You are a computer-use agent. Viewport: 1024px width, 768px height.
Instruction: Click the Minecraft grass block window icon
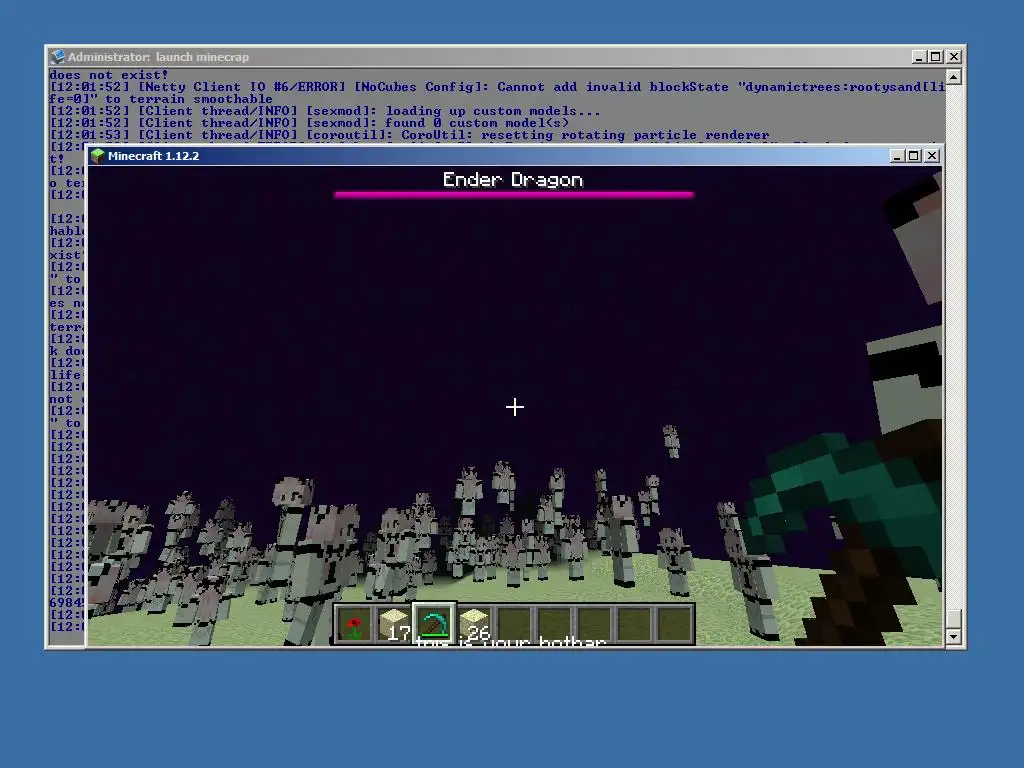(98, 155)
